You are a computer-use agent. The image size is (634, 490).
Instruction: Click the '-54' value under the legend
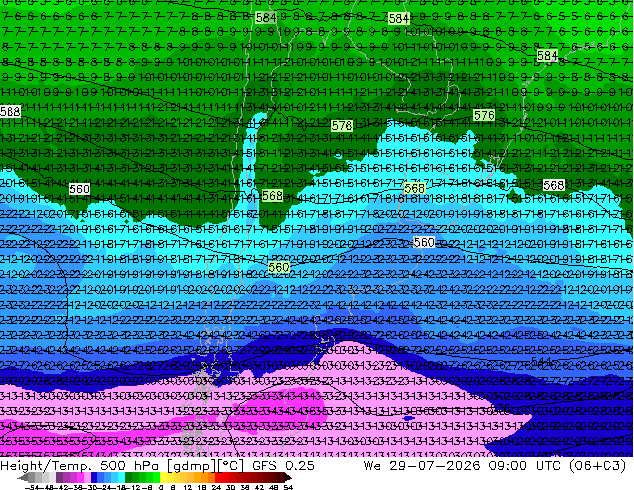coord(31,487)
